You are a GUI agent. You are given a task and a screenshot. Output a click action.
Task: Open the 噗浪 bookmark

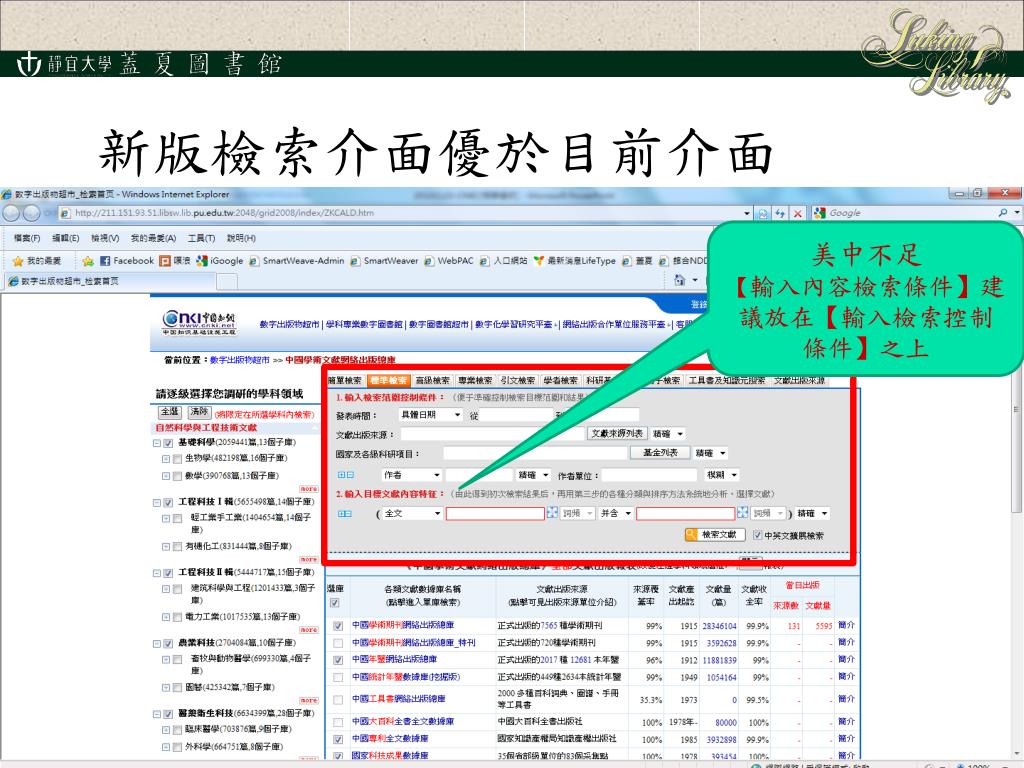pyautogui.click(x=176, y=261)
